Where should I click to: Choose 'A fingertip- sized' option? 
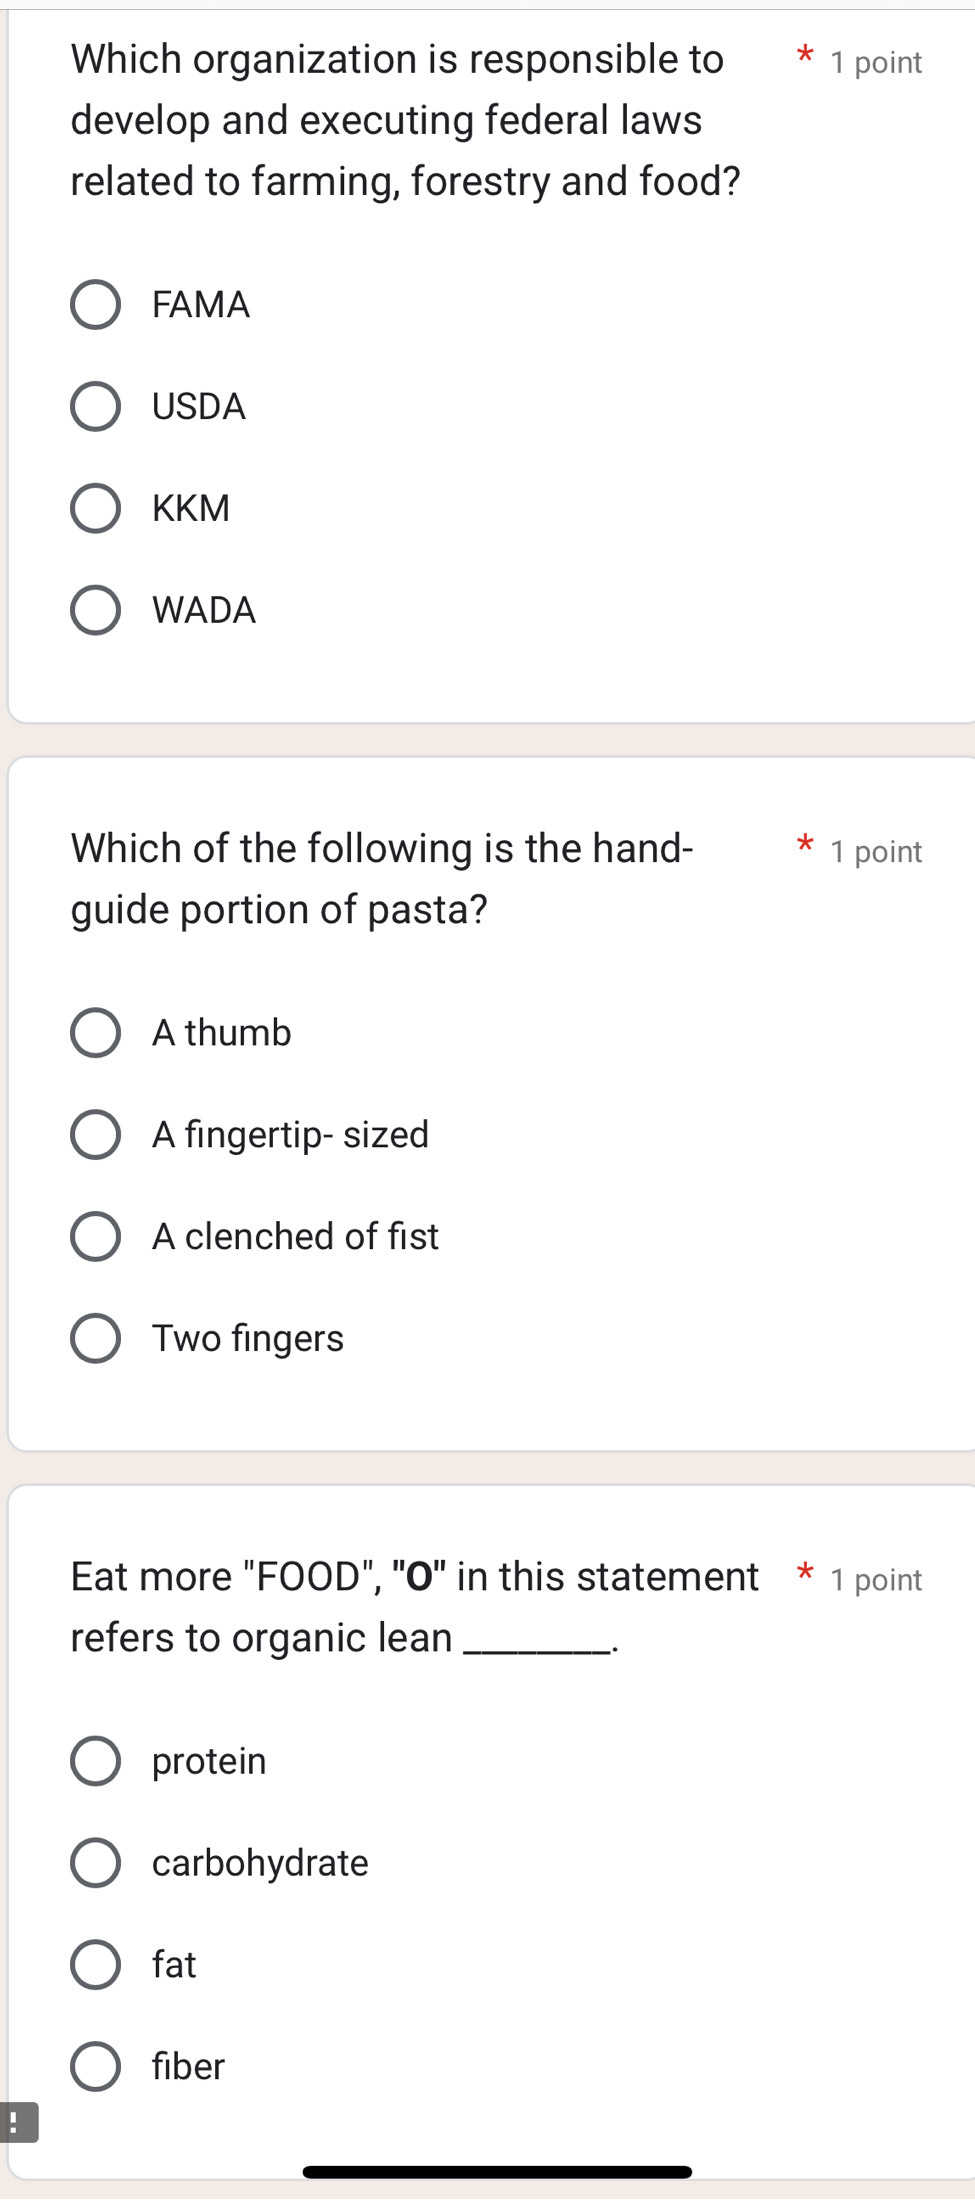tap(95, 1134)
